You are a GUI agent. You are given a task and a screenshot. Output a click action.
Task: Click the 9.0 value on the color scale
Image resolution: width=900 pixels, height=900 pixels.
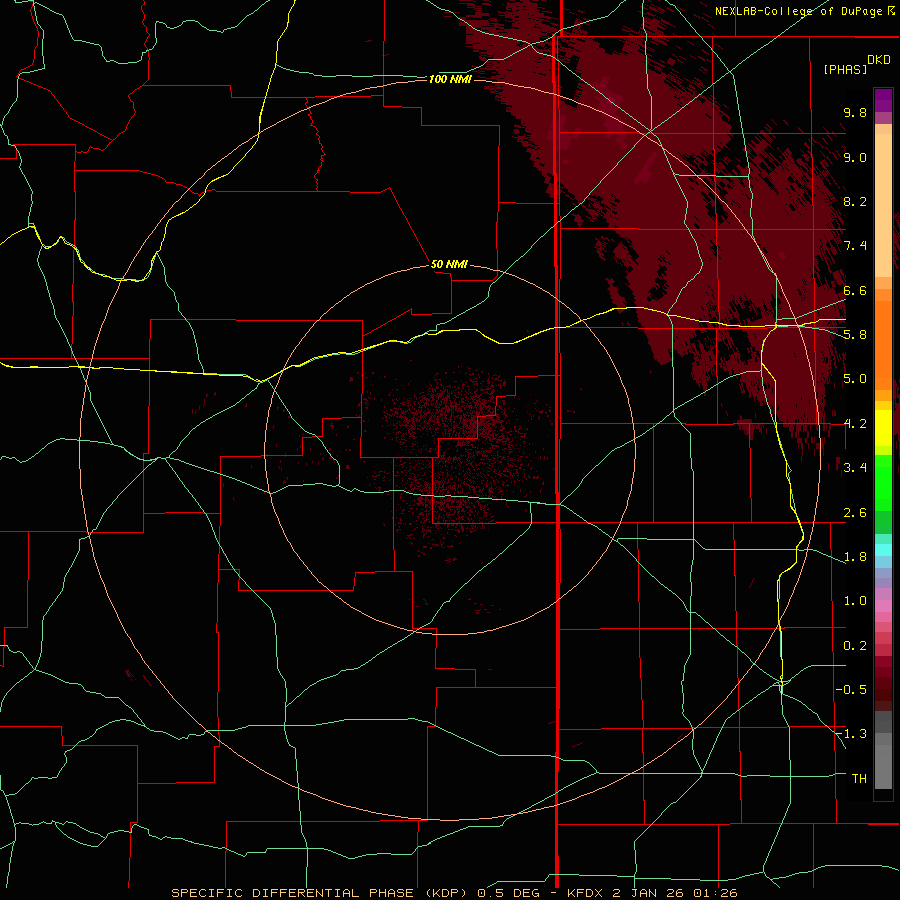pyautogui.click(x=855, y=157)
